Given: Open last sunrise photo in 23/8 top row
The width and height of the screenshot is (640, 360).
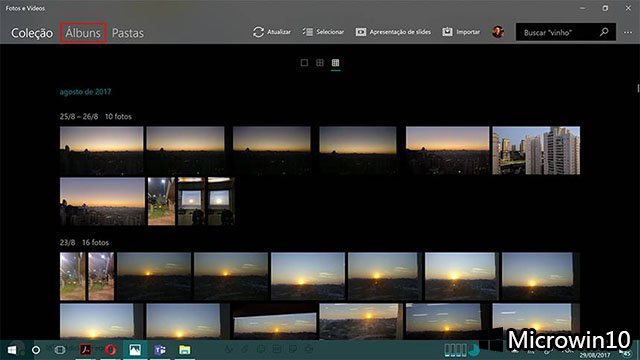Looking at the screenshot, I should point(540,276).
